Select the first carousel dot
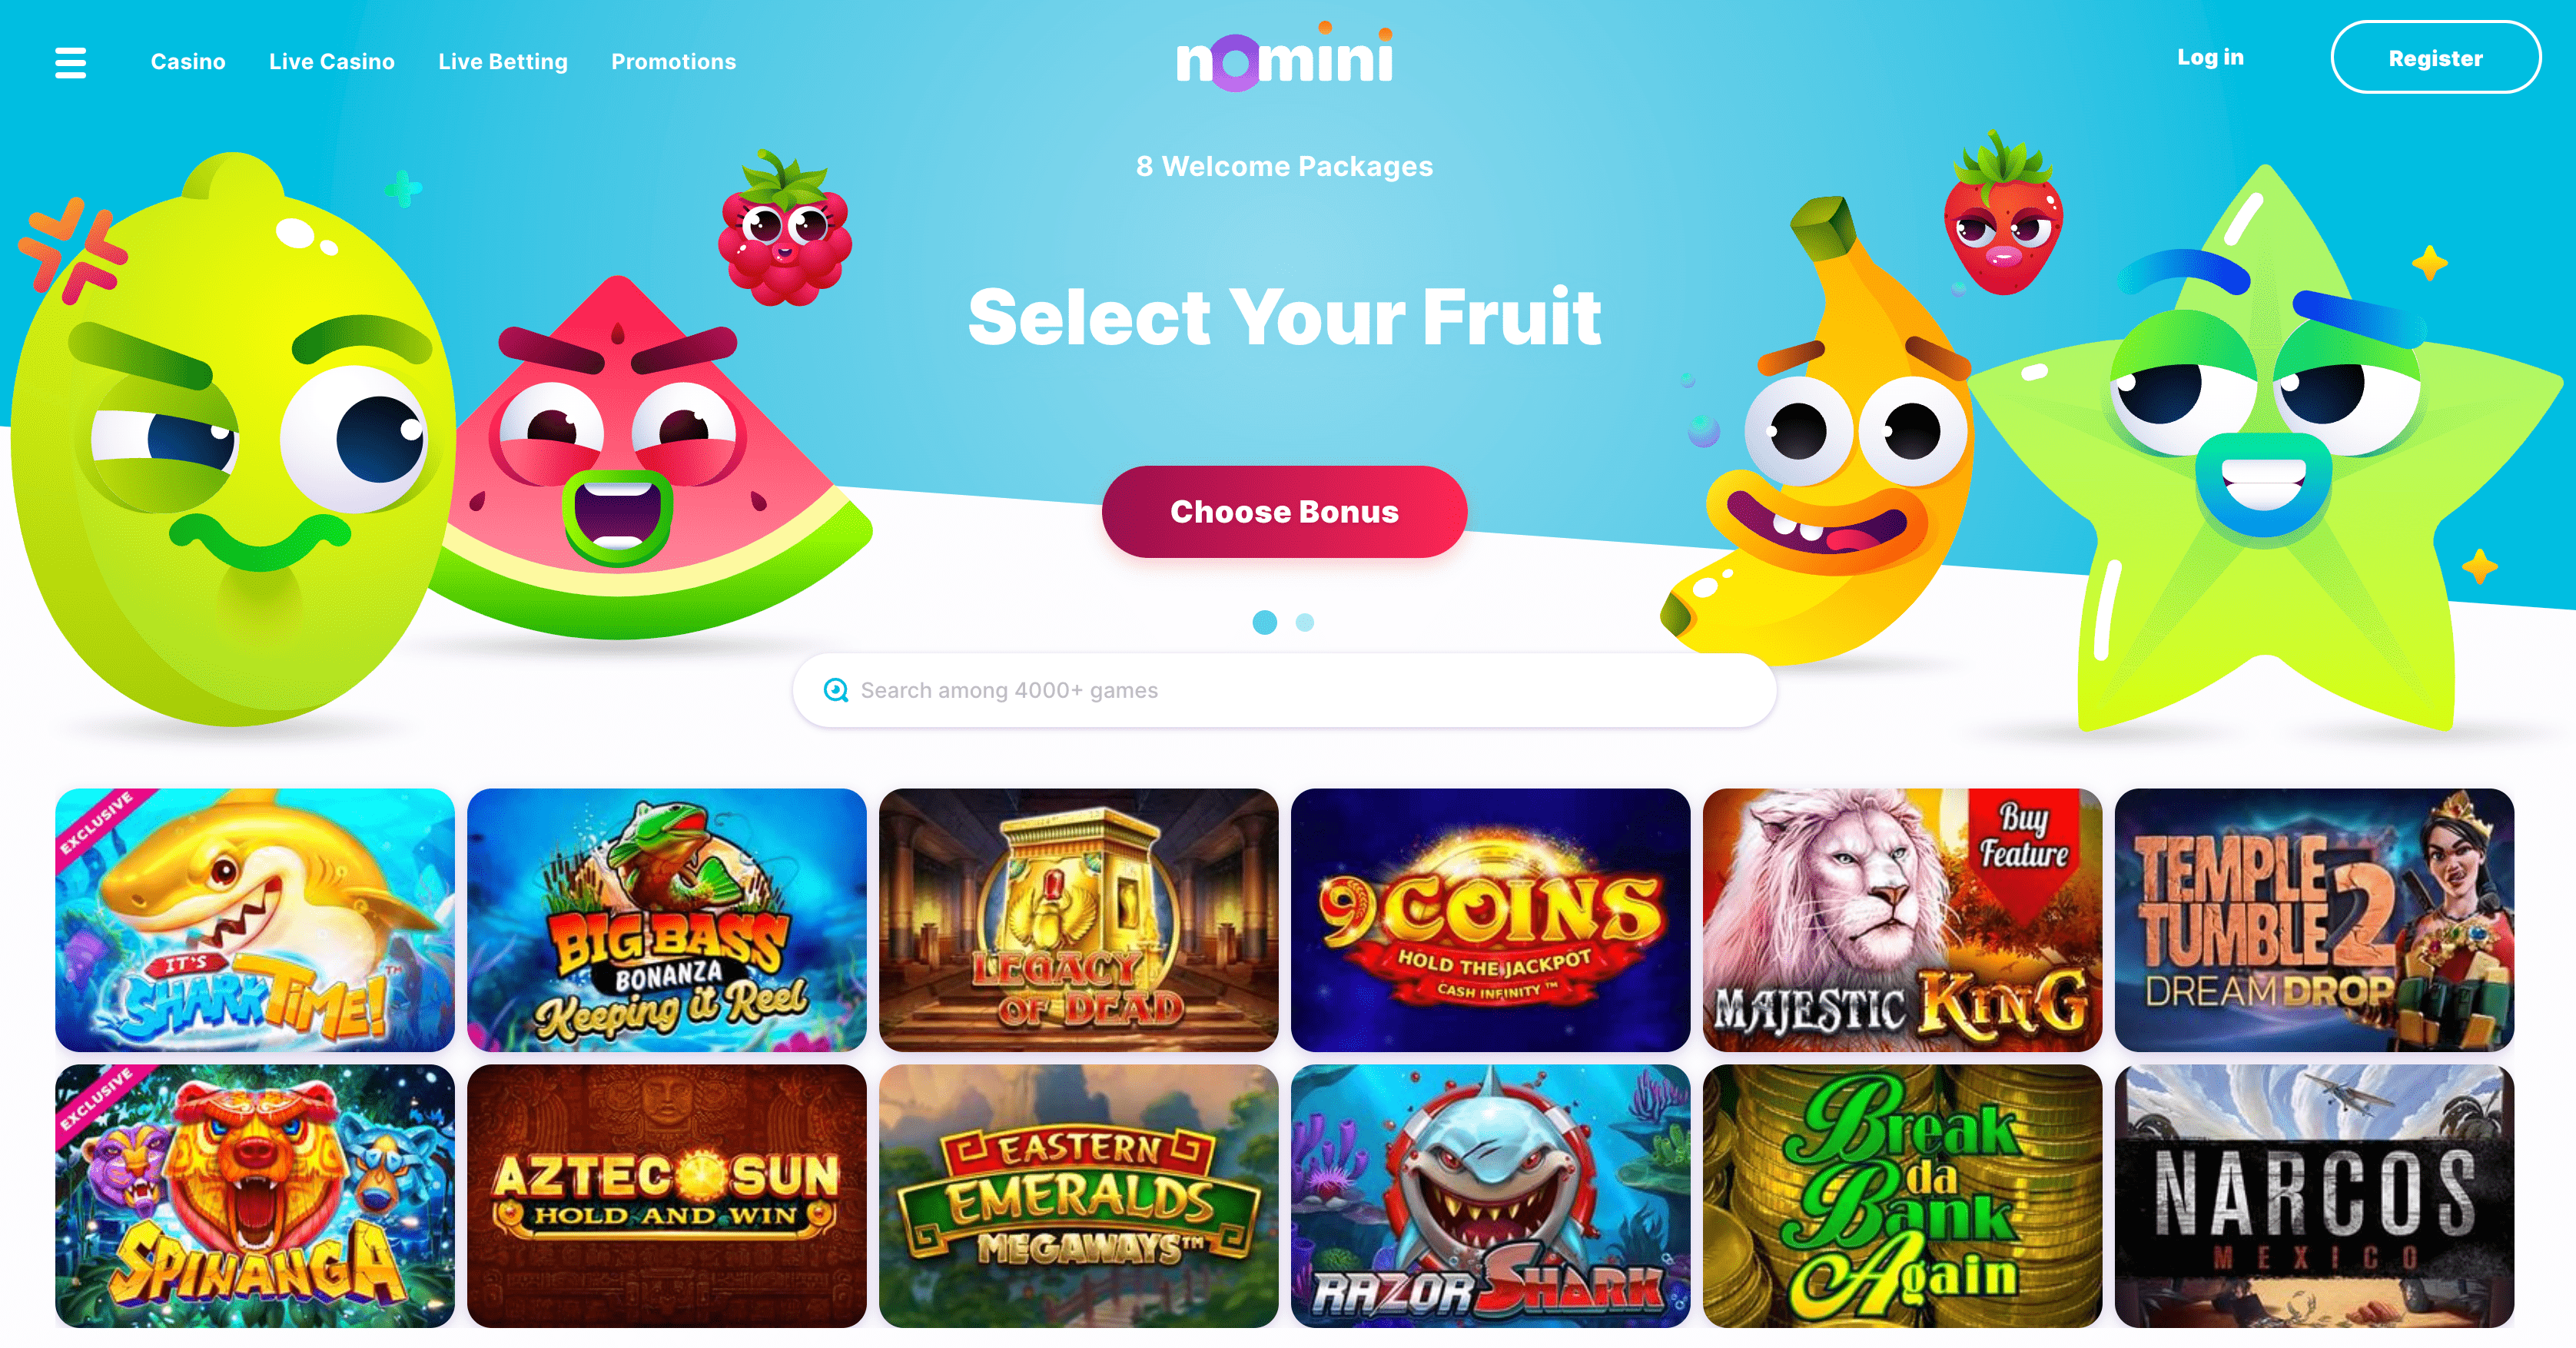 pyautogui.click(x=1265, y=622)
